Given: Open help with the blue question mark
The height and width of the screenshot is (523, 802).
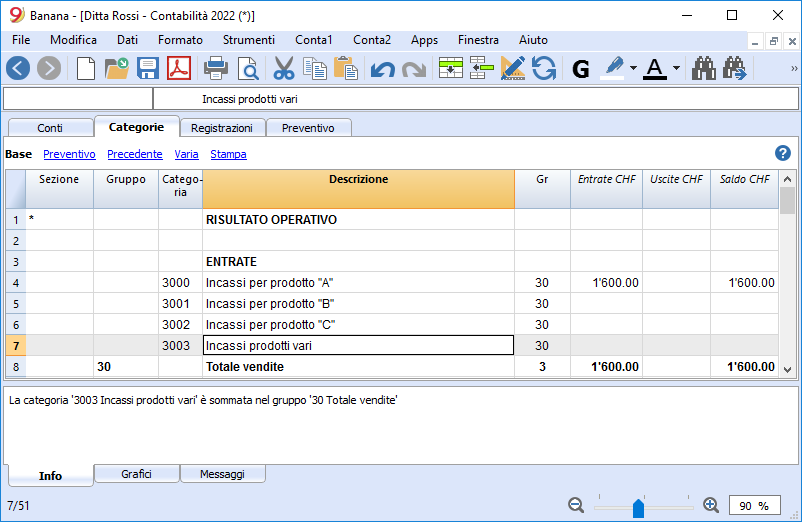Looking at the screenshot, I should coord(783,153).
